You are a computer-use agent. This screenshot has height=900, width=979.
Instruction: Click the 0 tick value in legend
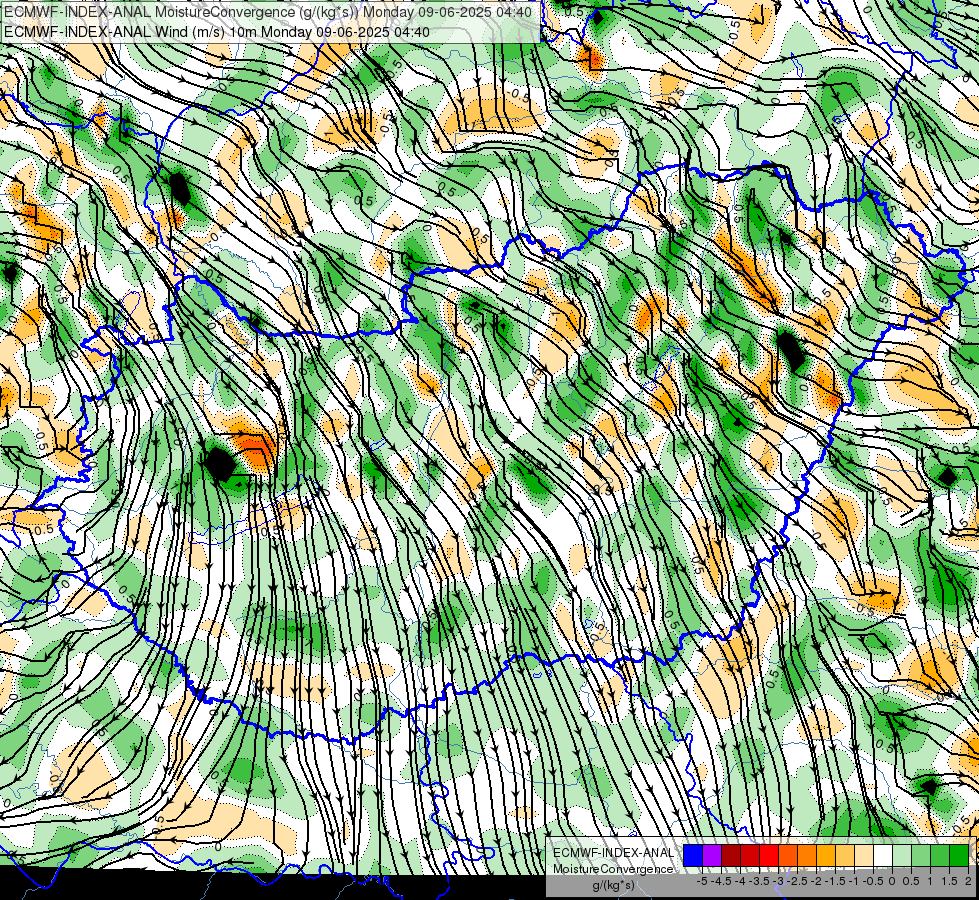coord(892,881)
